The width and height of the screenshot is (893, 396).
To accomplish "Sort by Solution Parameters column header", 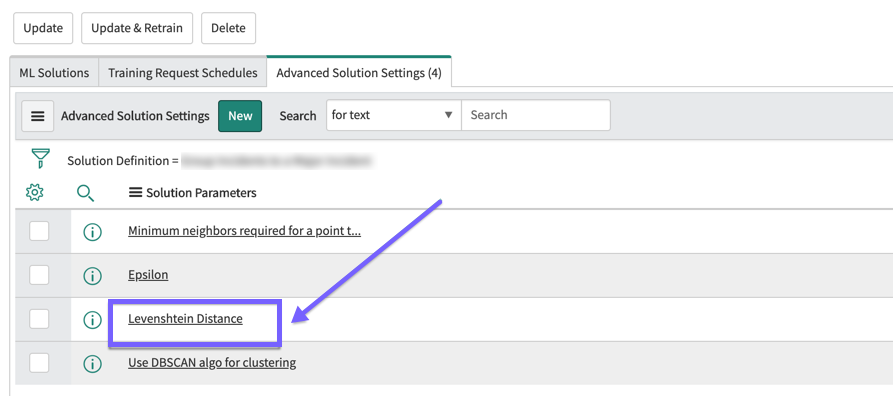I will 201,193.
